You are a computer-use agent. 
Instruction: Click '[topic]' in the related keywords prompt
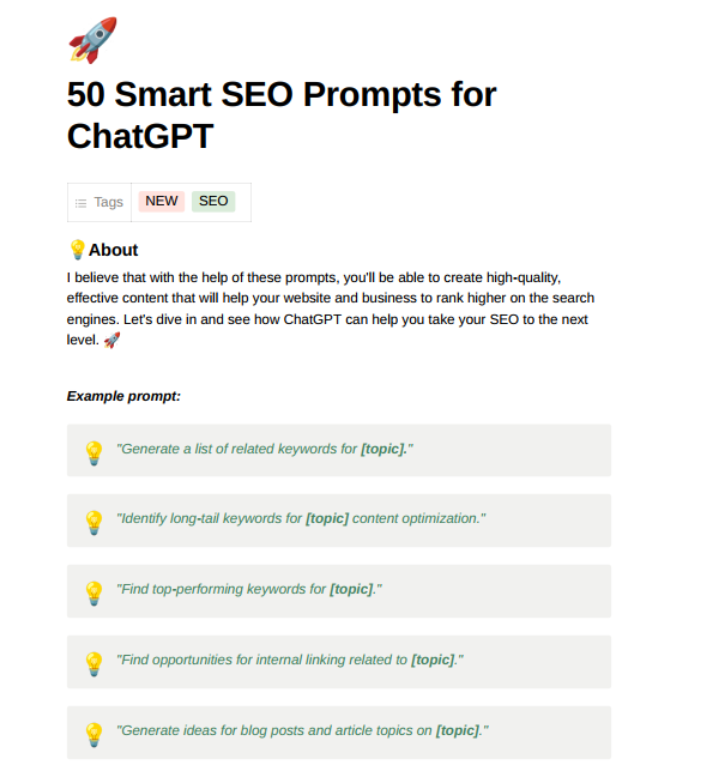pyautogui.click(x=384, y=449)
